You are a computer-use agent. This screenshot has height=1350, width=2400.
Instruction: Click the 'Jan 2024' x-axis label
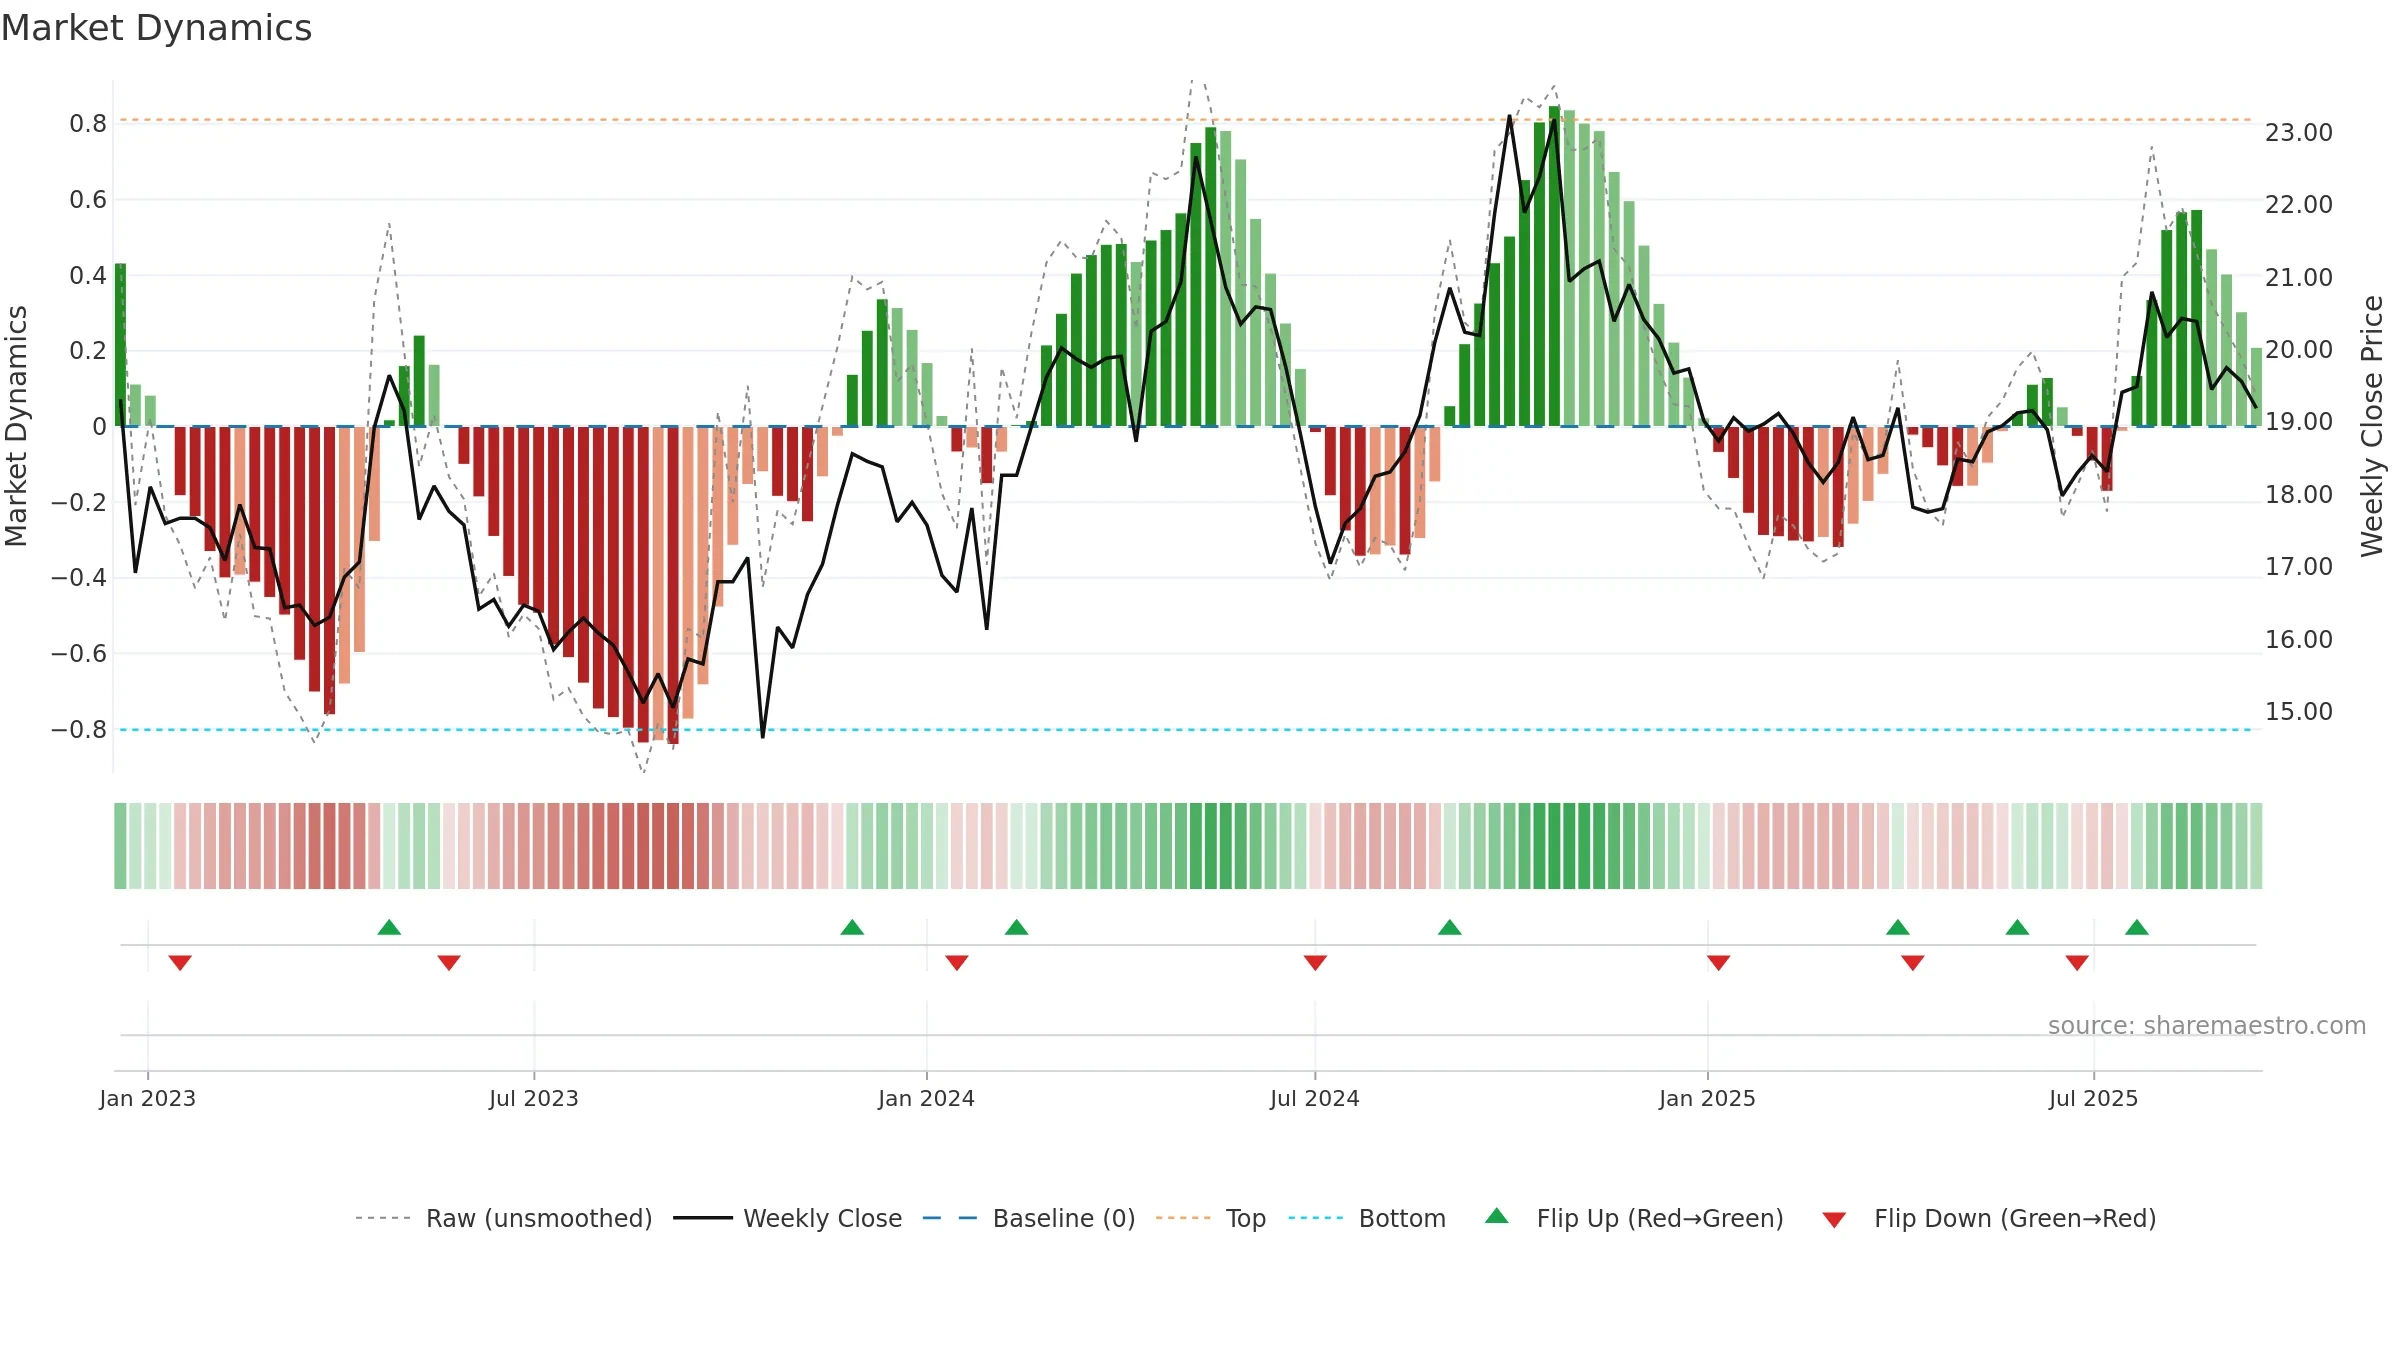click(x=927, y=1098)
